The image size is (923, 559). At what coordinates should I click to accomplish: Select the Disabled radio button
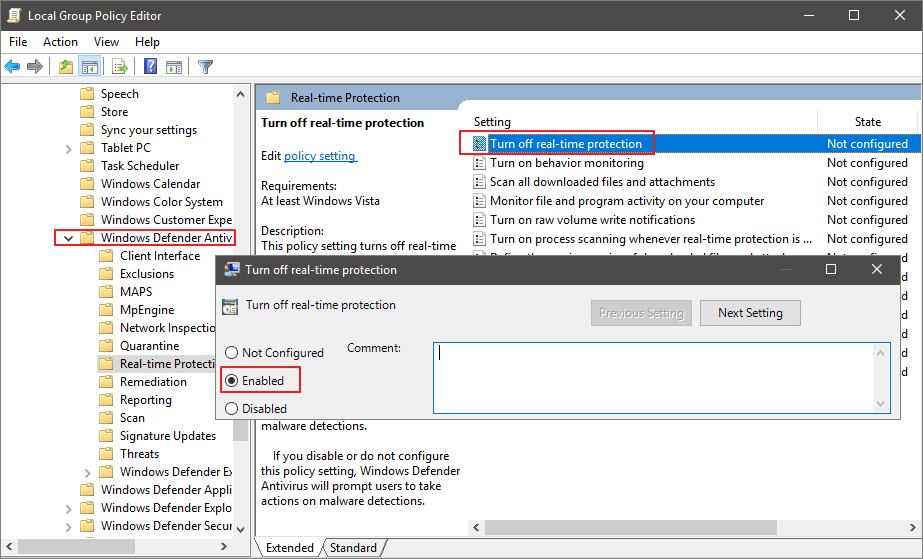[x=232, y=409]
